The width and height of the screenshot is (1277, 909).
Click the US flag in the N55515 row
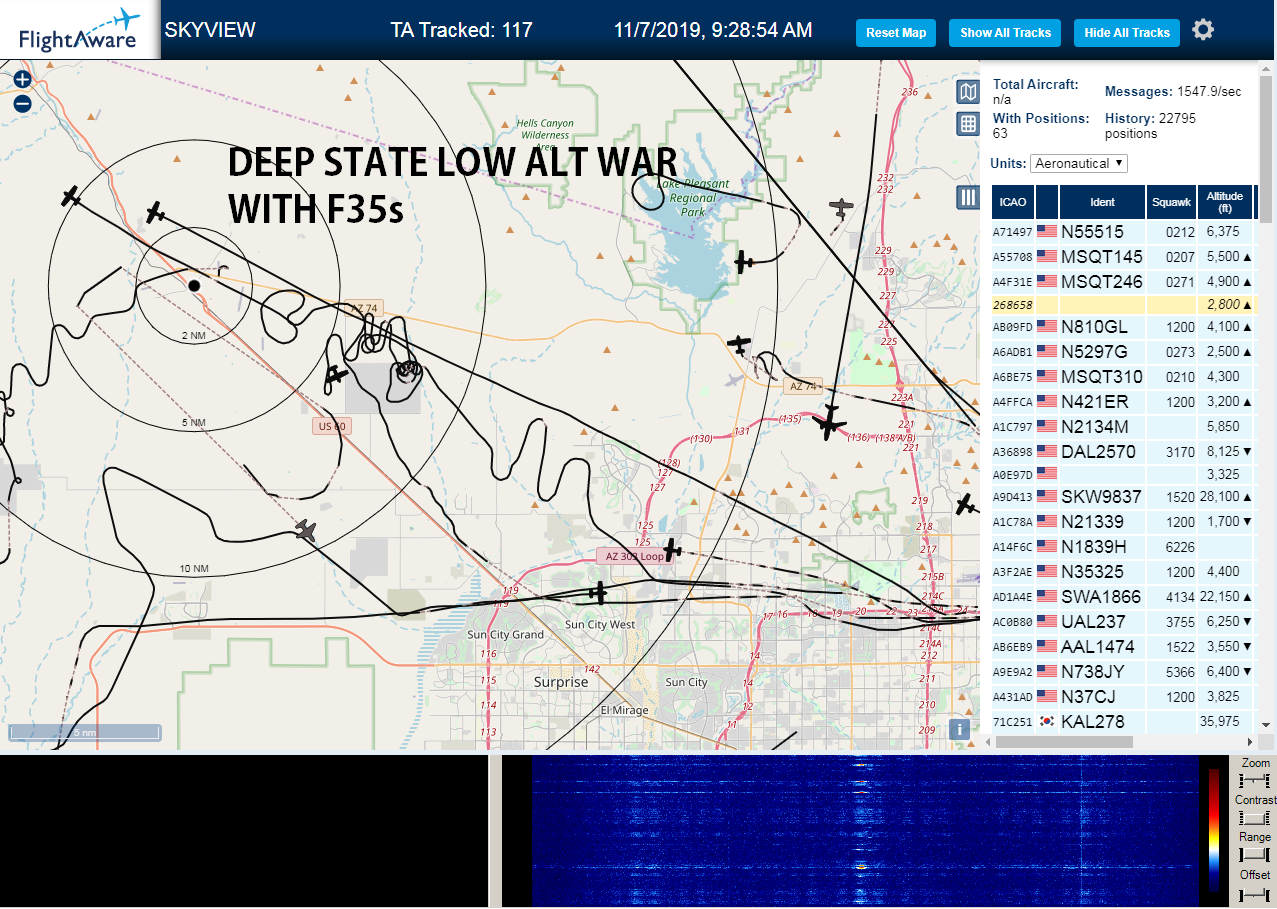[1046, 232]
